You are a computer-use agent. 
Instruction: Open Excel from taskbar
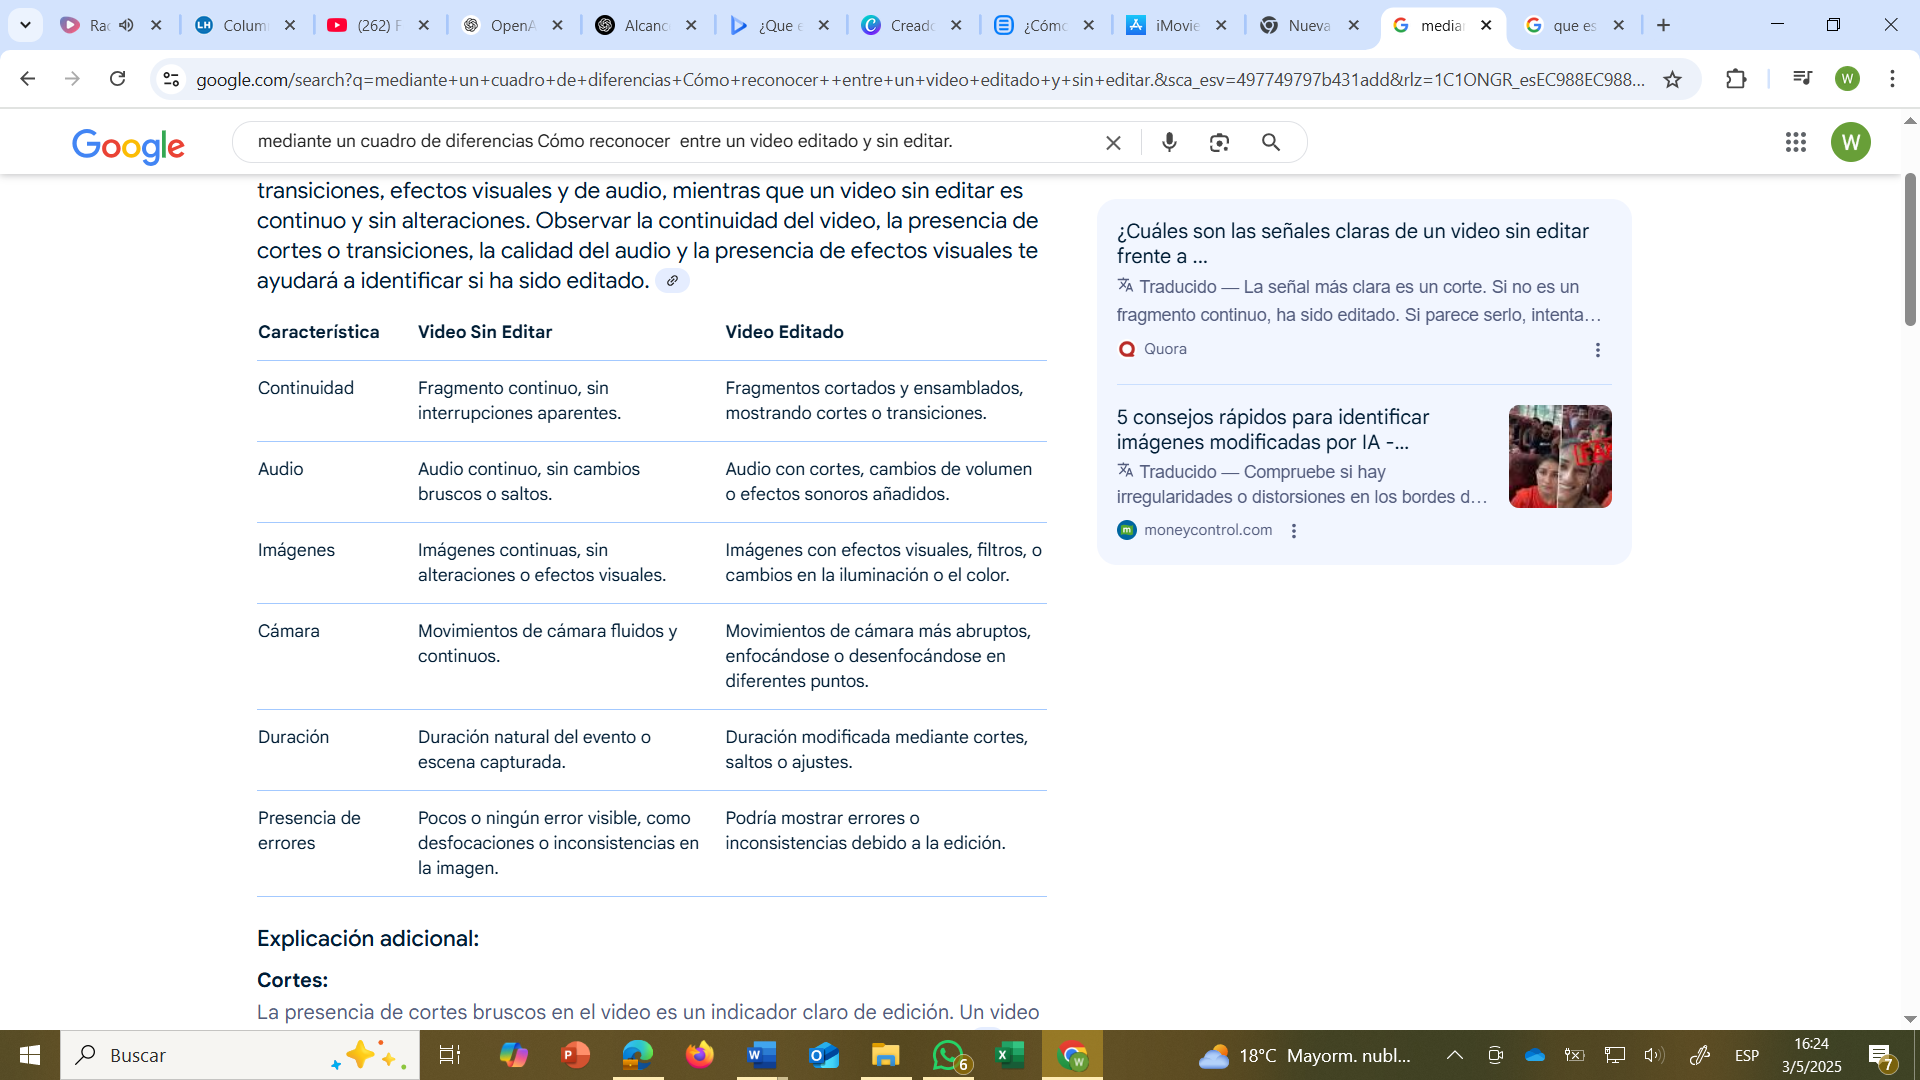pyautogui.click(x=1010, y=1055)
